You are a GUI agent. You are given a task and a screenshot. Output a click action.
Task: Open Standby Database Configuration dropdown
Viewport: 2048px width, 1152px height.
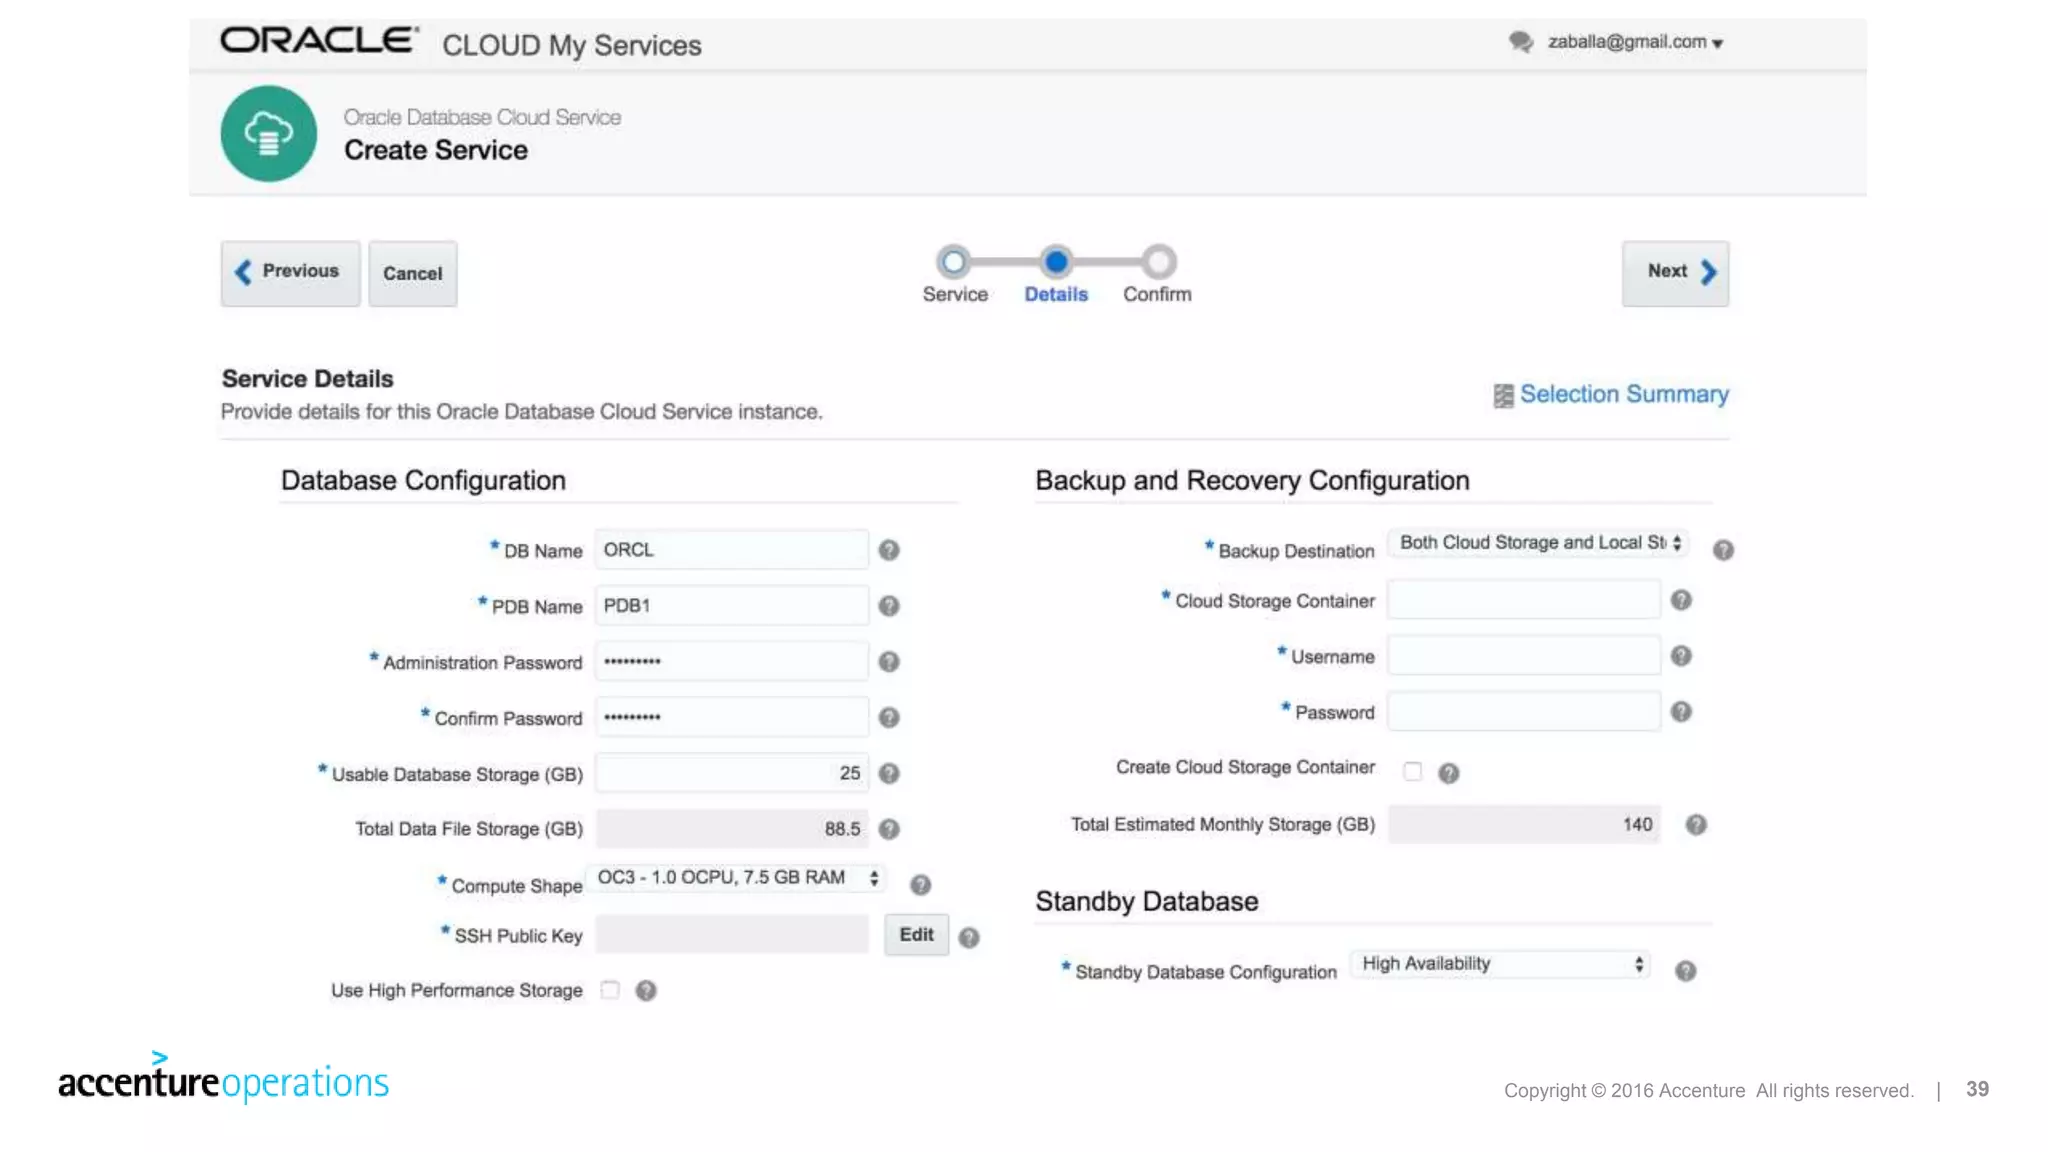(x=1500, y=964)
